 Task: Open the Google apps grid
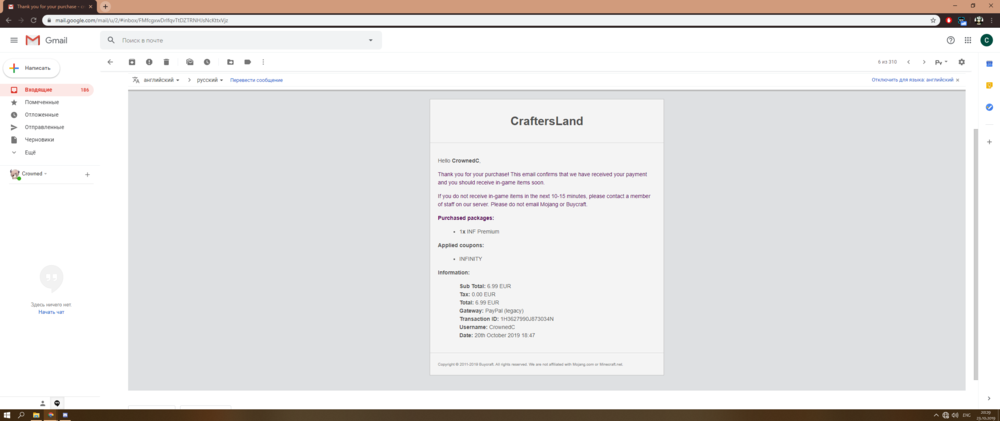(x=966, y=40)
